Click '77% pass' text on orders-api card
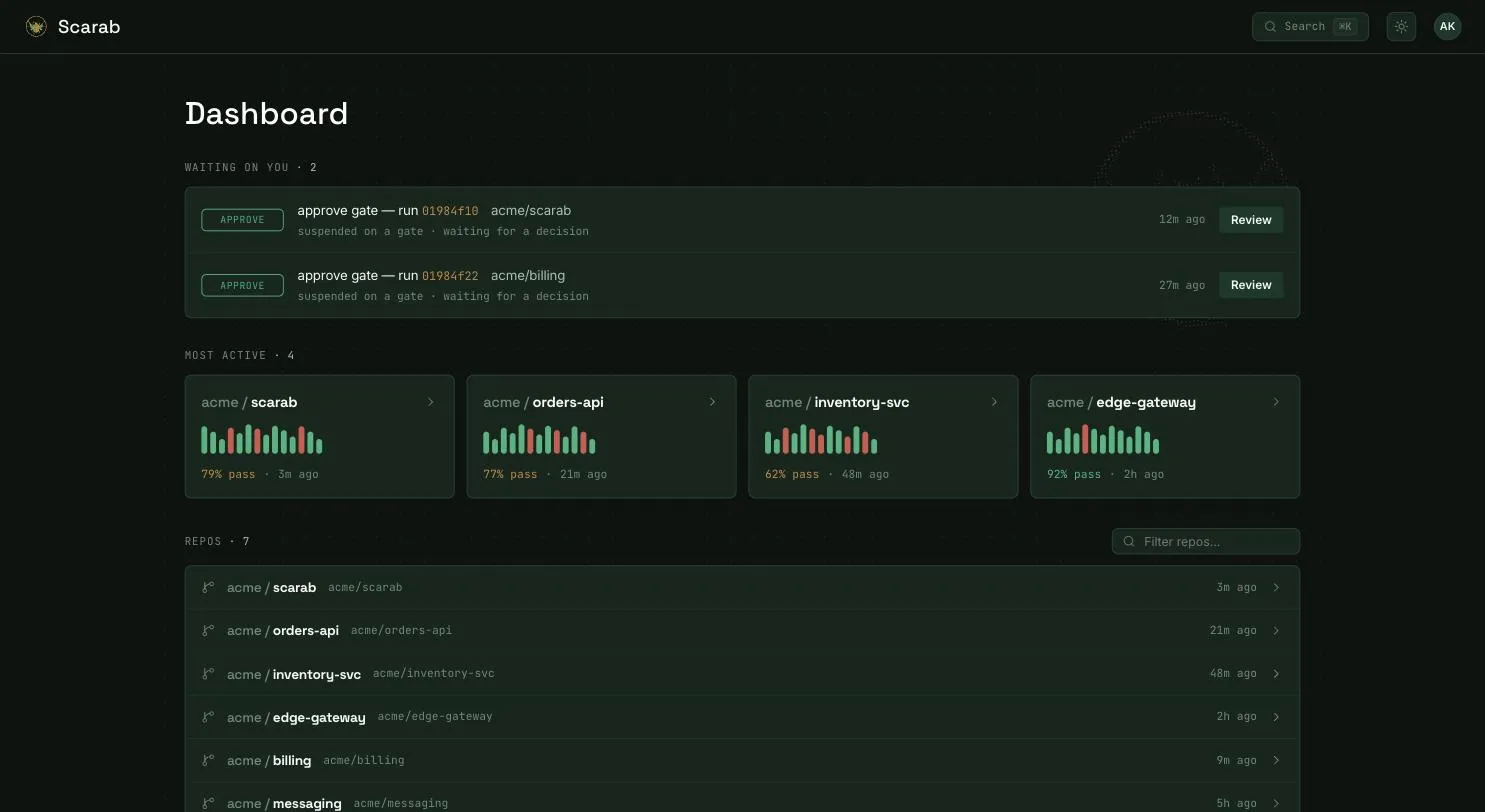This screenshot has width=1485, height=812. 510,474
